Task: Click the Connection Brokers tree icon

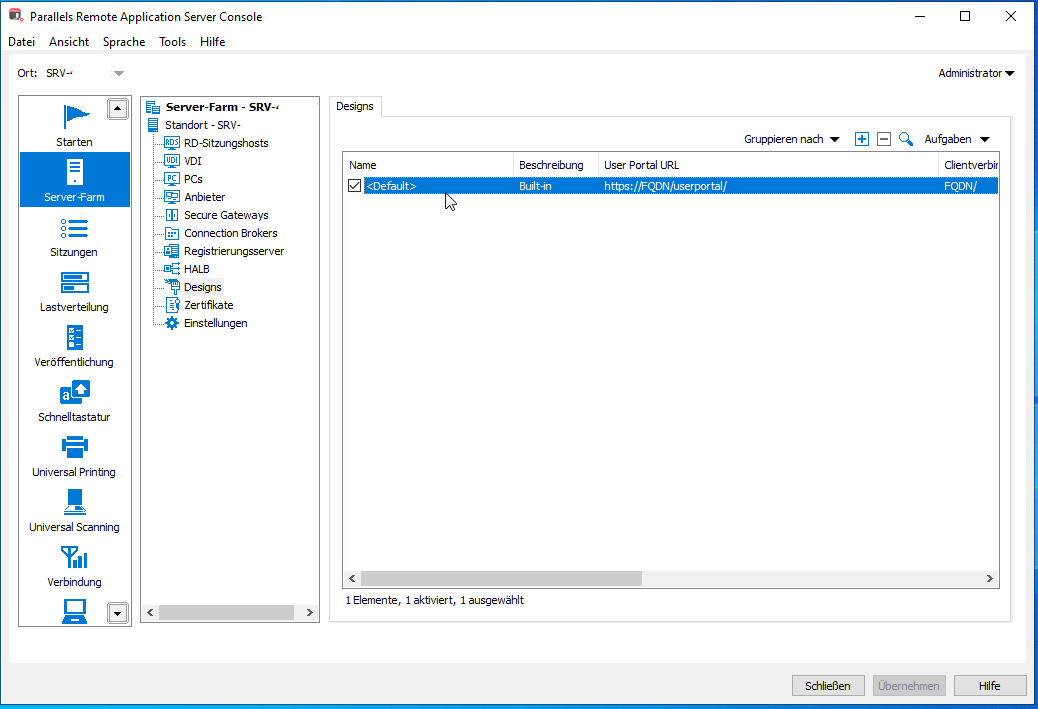Action: [x=171, y=232]
